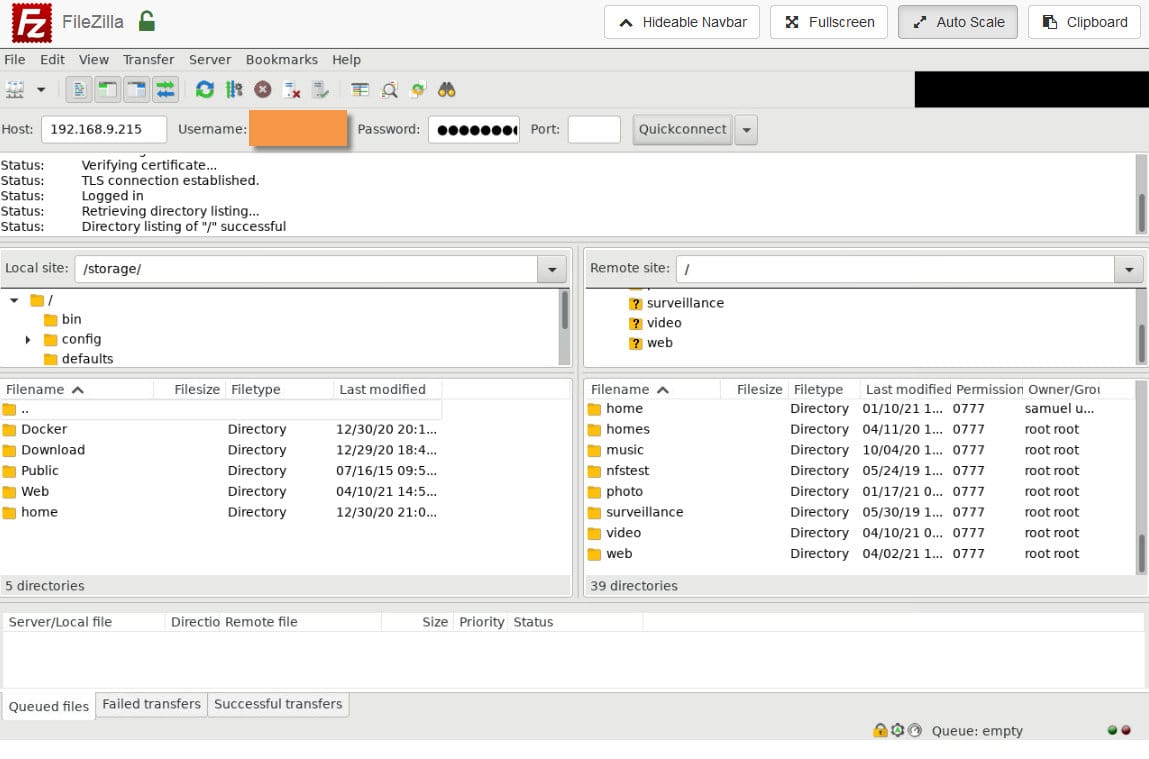
Task: Open the Transfer menu
Action: pos(149,59)
